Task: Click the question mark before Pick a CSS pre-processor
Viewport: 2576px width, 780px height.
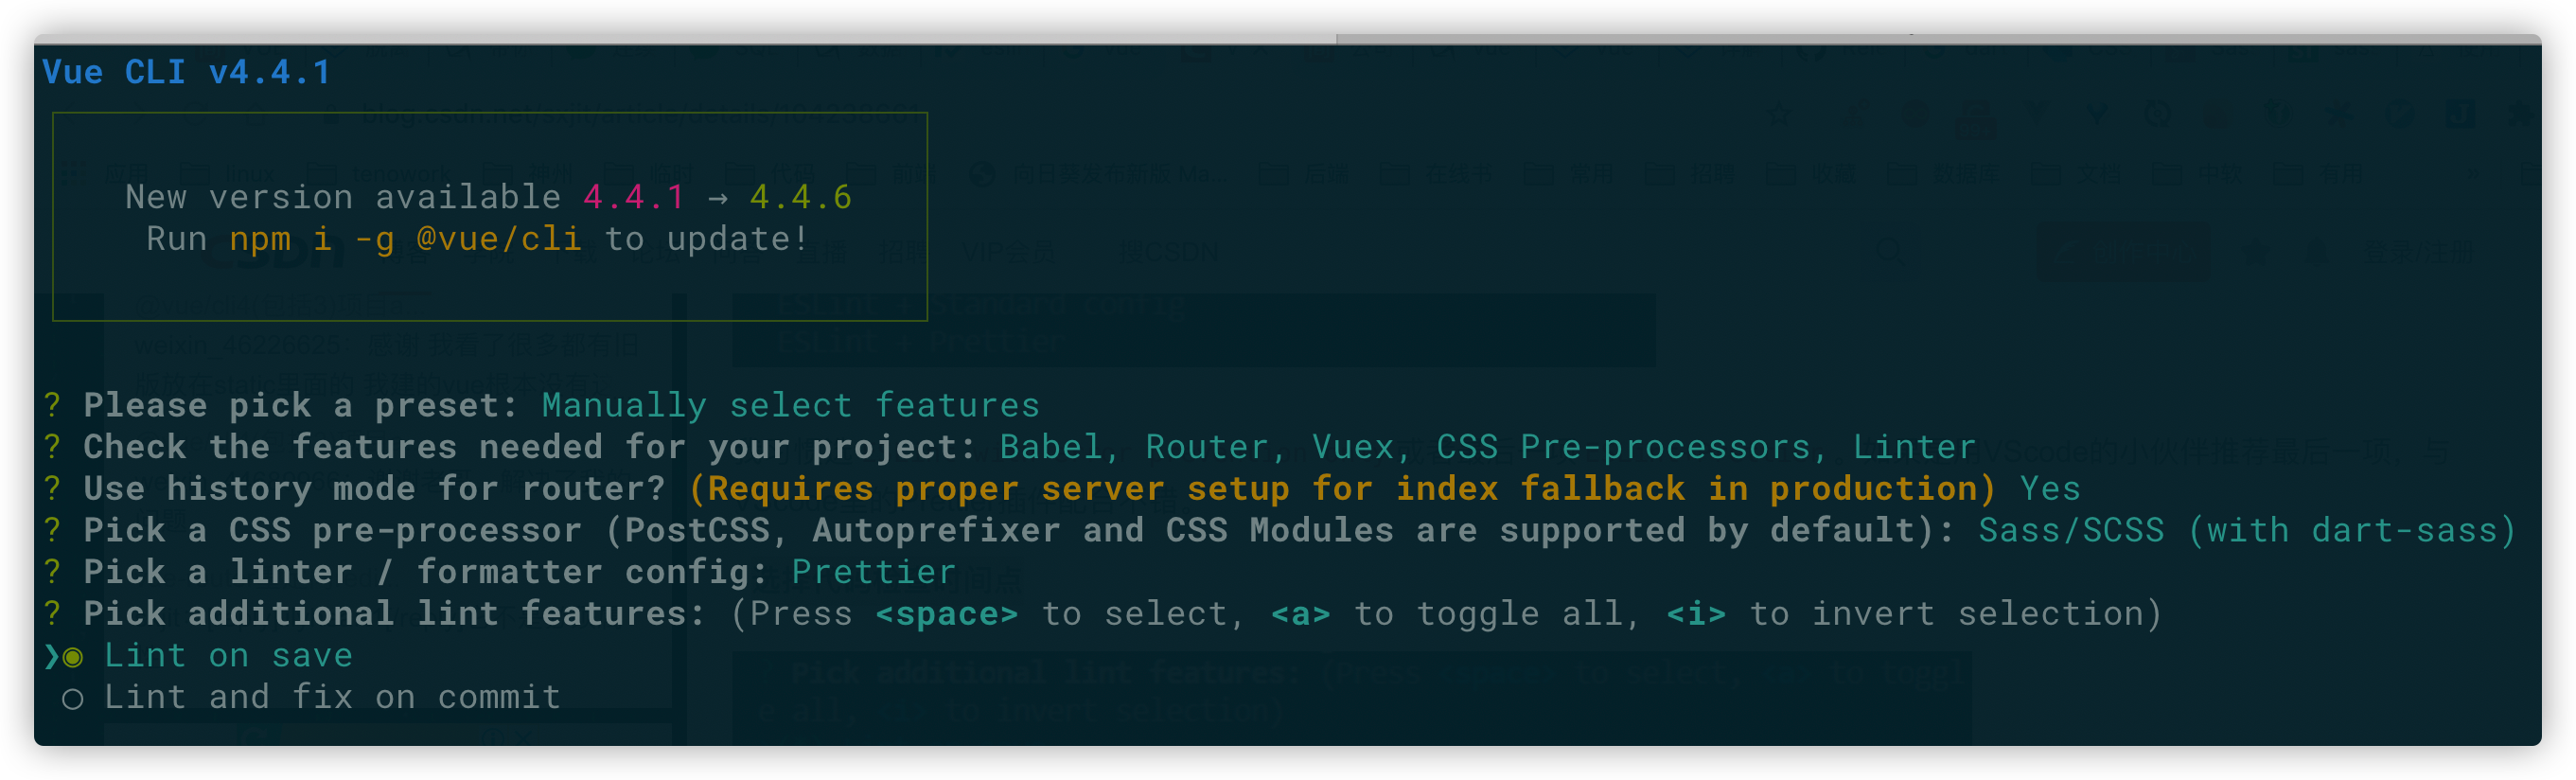Action: point(52,530)
